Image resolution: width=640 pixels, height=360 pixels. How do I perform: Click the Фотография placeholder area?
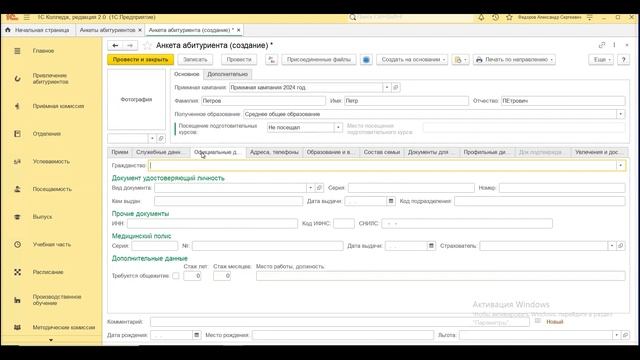(136, 99)
